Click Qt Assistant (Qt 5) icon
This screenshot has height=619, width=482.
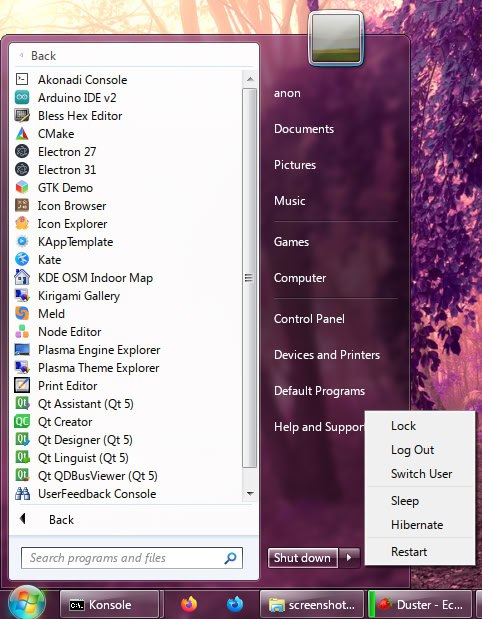[x=22, y=404]
